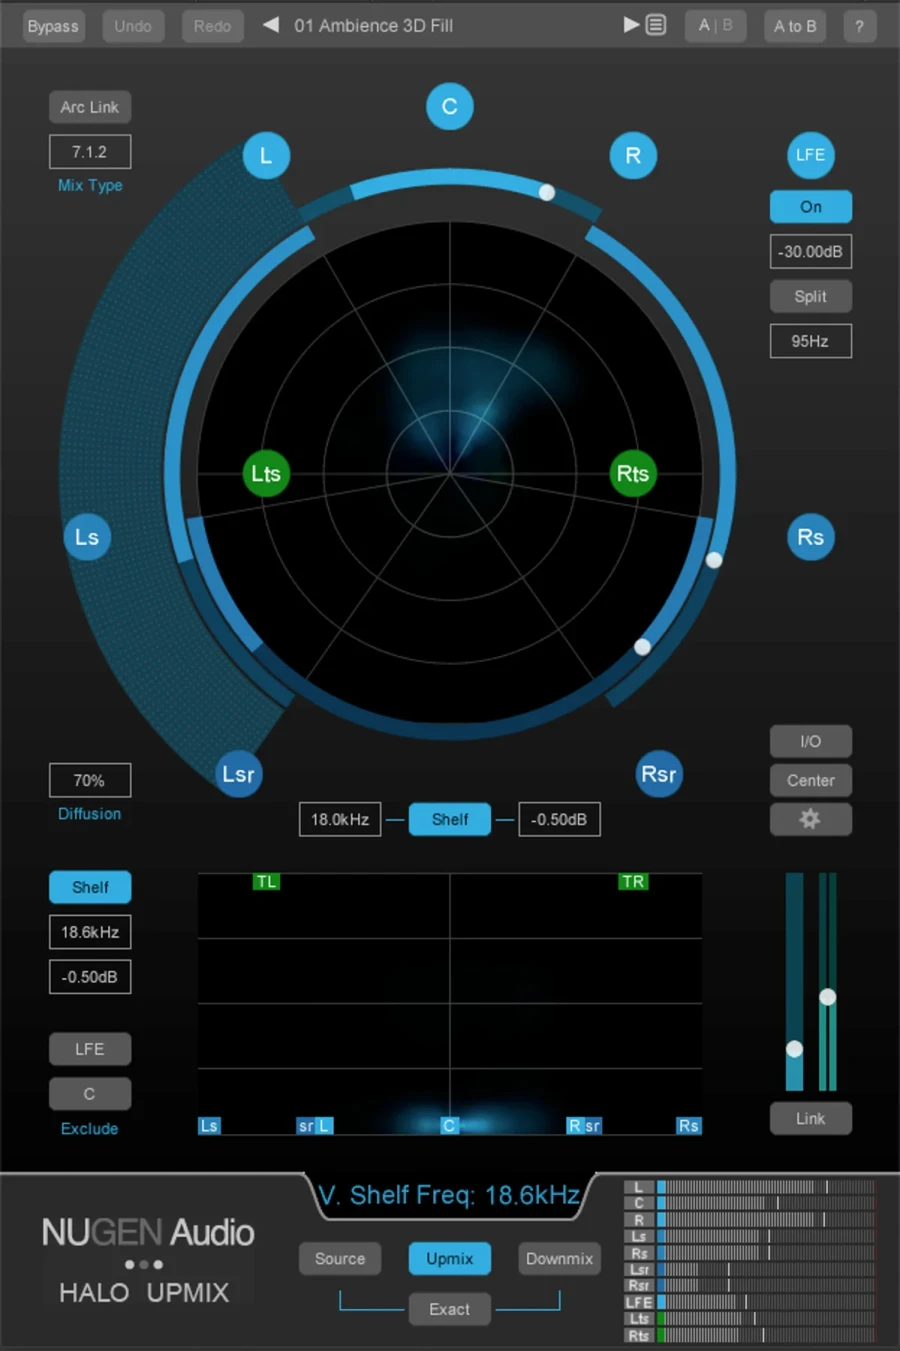Select the green Rts height node

click(633, 473)
